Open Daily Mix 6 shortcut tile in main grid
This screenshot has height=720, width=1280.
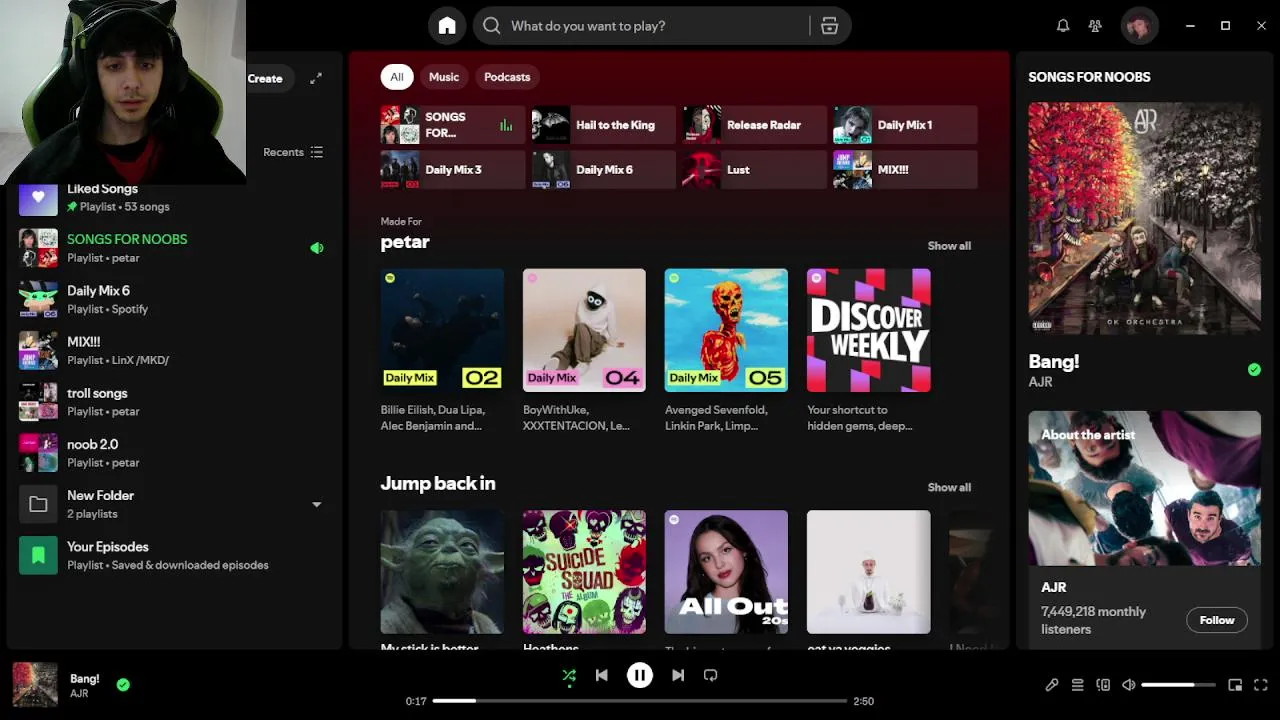[x=603, y=170]
